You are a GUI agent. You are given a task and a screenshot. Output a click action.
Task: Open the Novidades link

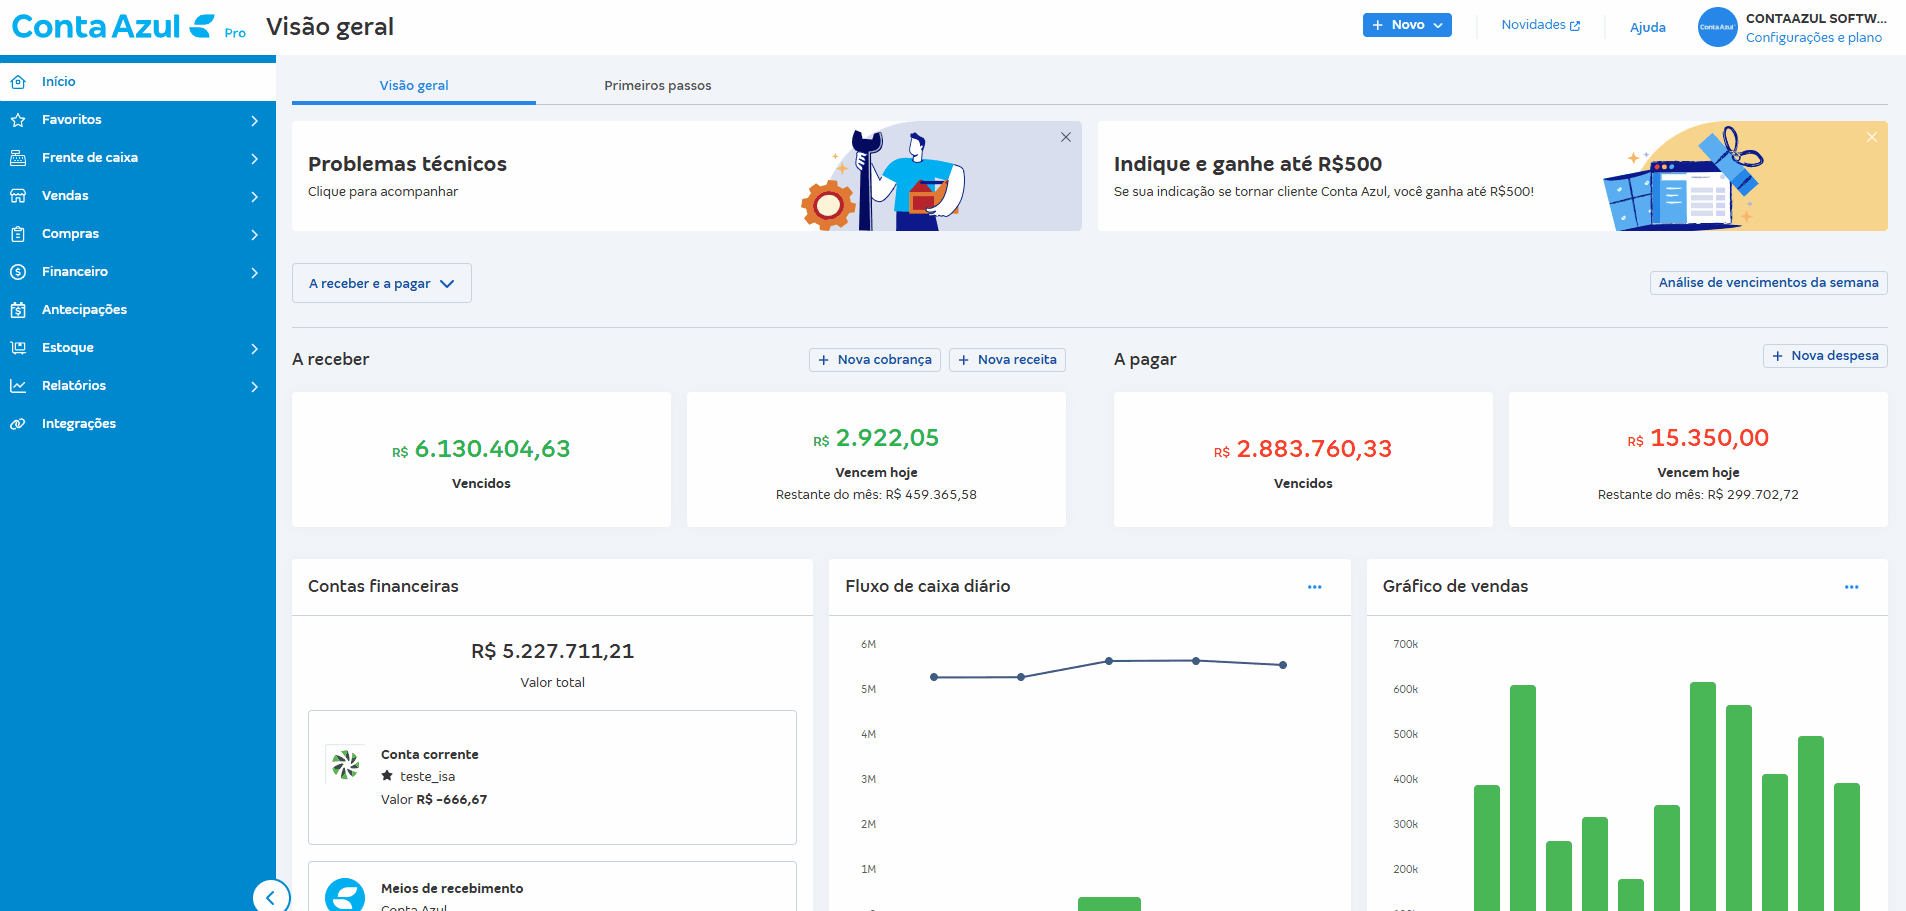pos(1540,24)
